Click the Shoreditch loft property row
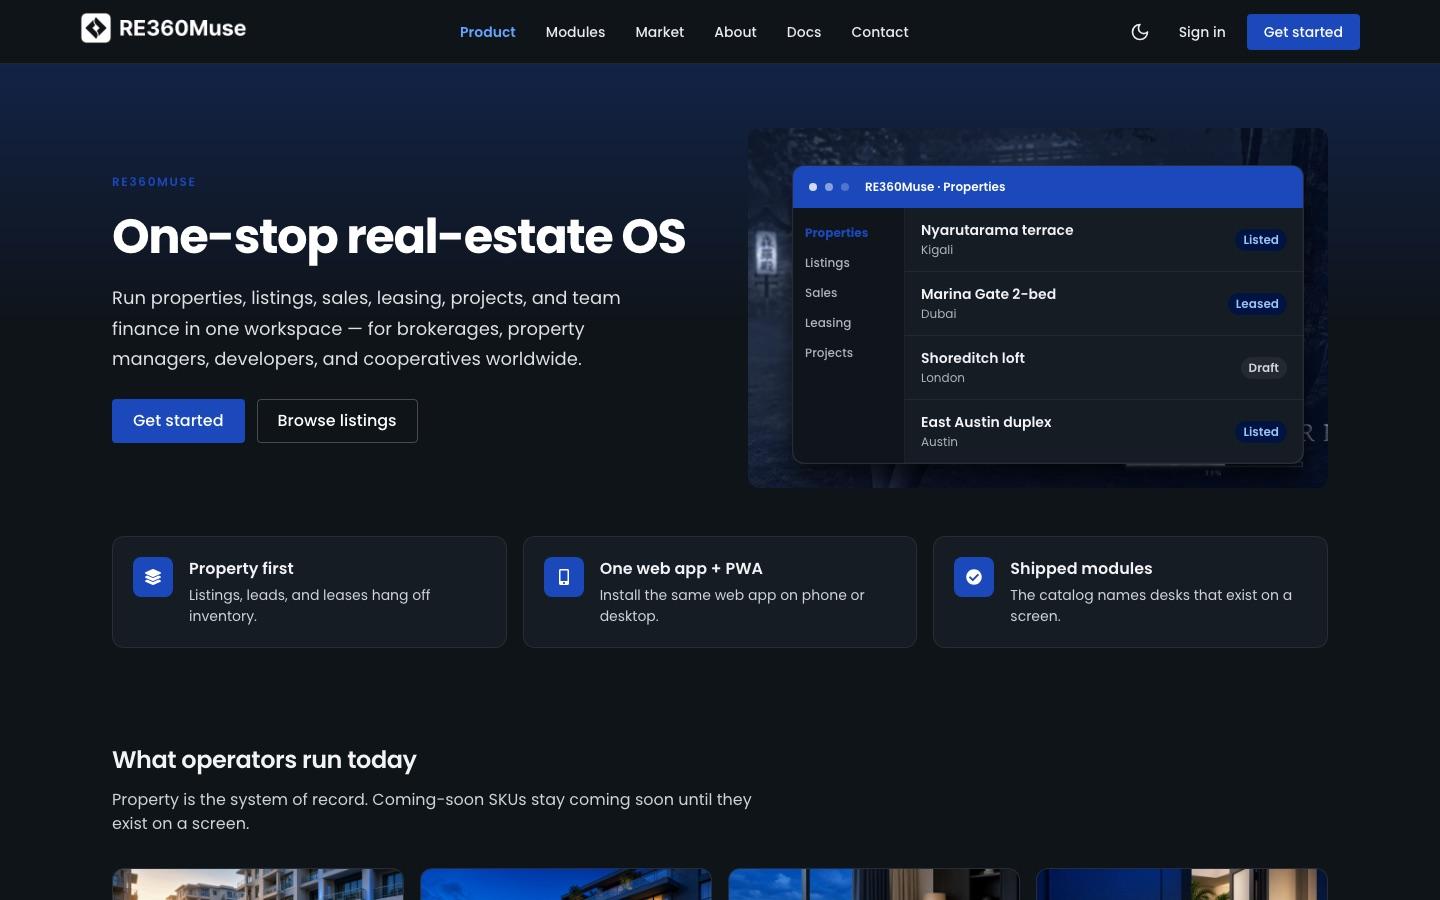Screen dimensions: 1440x900 click(x=1104, y=368)
